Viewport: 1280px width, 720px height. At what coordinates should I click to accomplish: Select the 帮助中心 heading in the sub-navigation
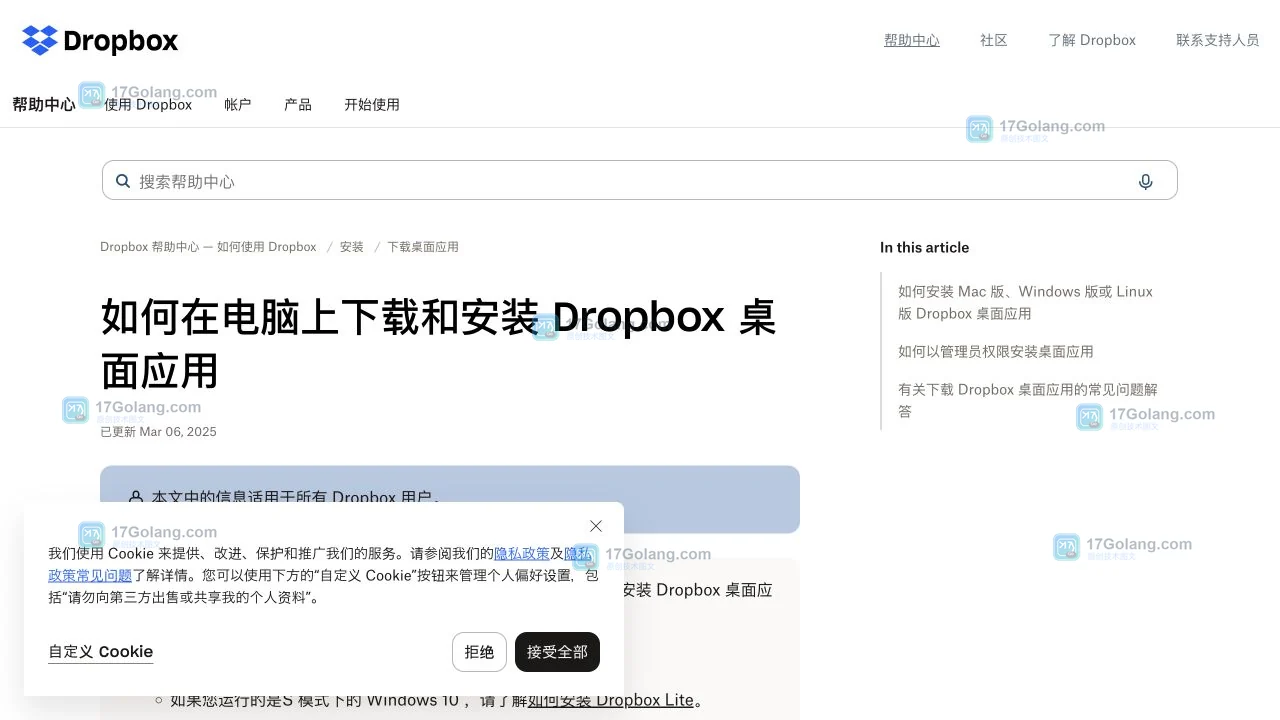pos(44,104)
